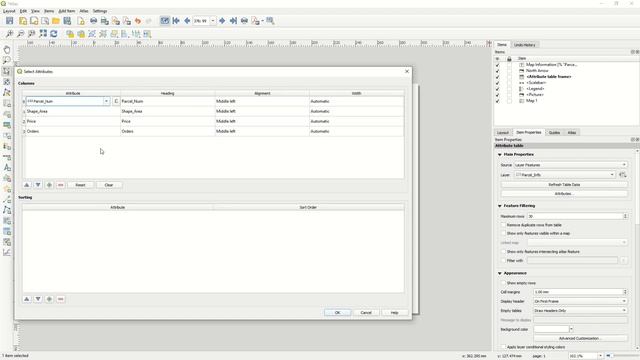The width and height of the screenshot is (640, 360).
Task: Click the Reset columns button
Action: (80, 185)
